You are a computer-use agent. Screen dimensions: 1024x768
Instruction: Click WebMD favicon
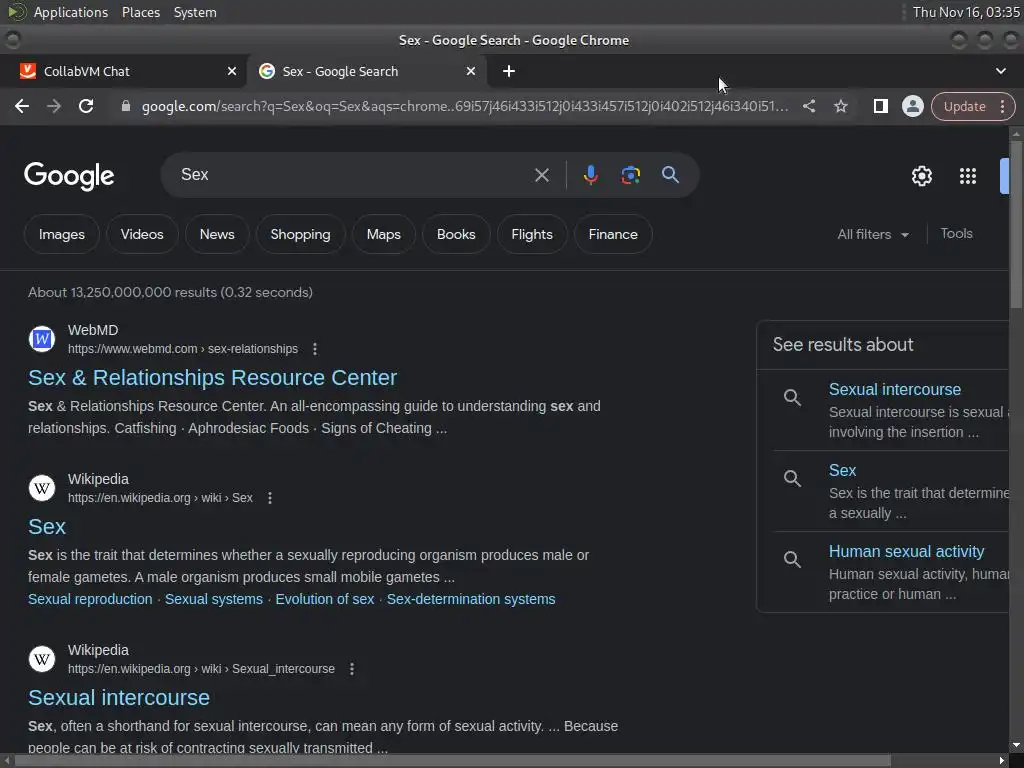point(42,339)
